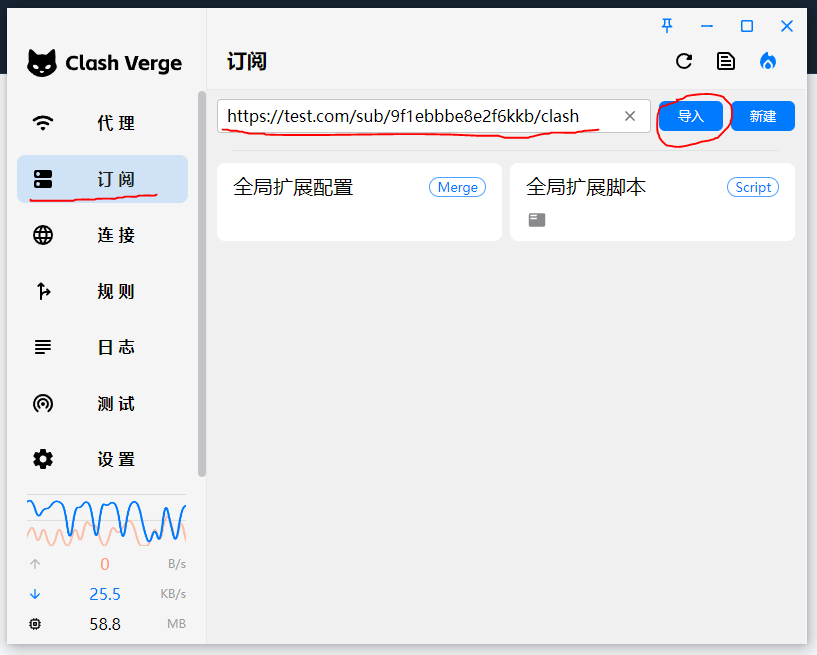Show the 日志 logs page
The height and width of the screenshot is (655, 817).
click(102, 347)
